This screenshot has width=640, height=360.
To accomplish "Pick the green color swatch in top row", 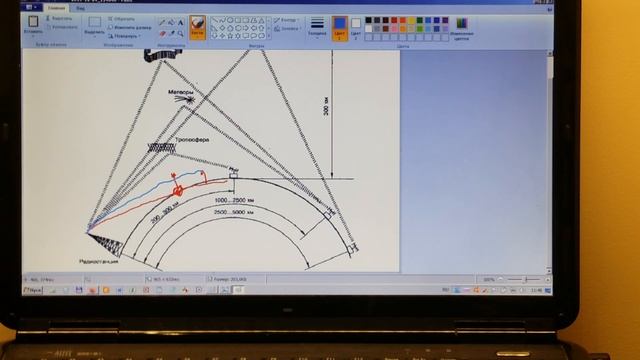I will pyautogui.click(x=420, y=20).
